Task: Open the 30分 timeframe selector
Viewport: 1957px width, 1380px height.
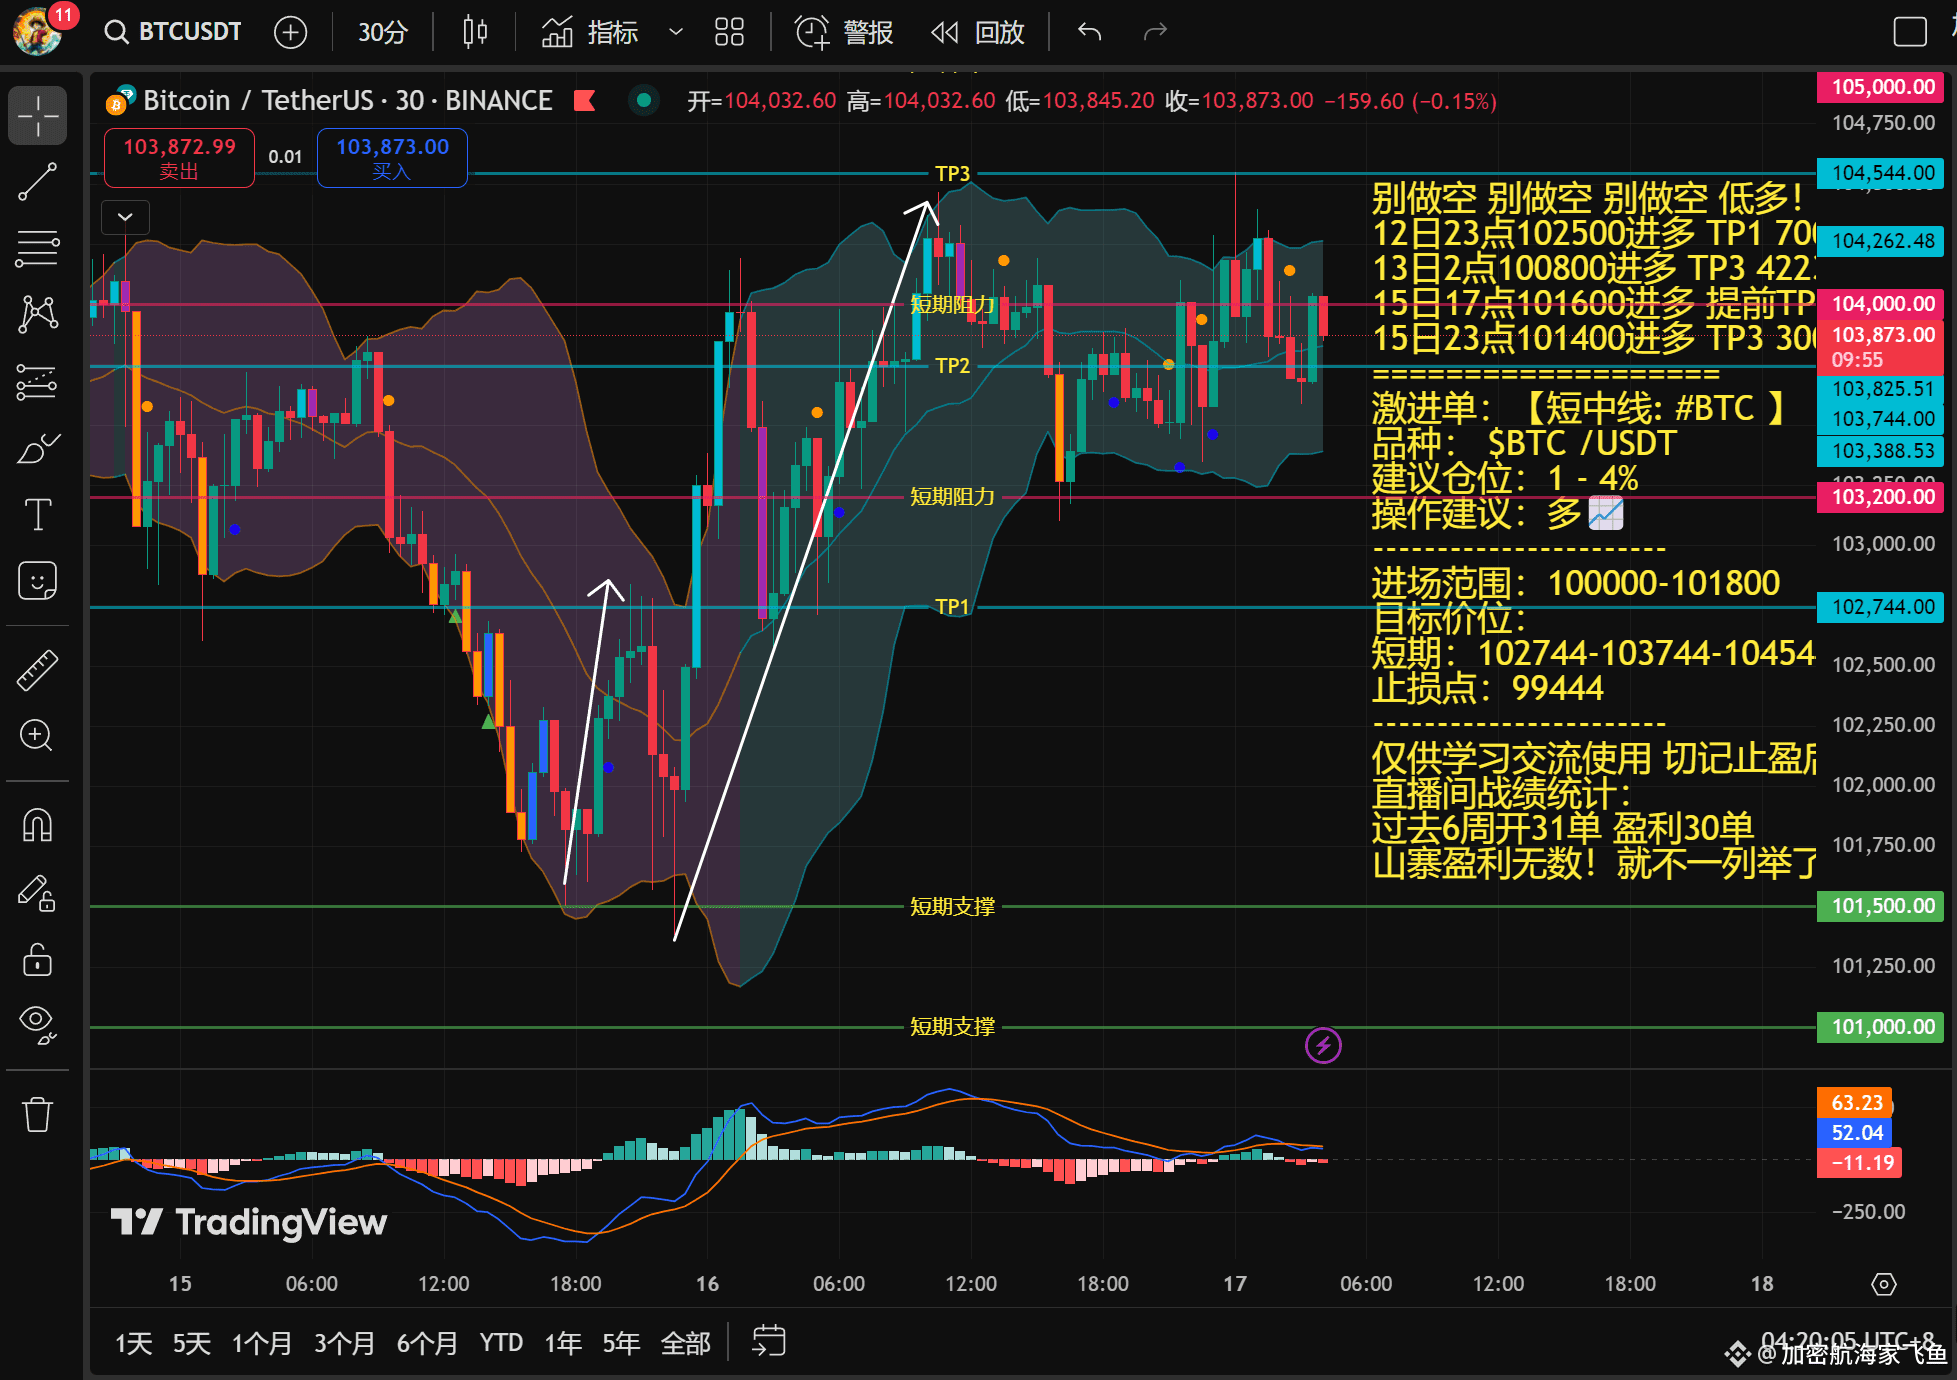Action: coord(383,32)
